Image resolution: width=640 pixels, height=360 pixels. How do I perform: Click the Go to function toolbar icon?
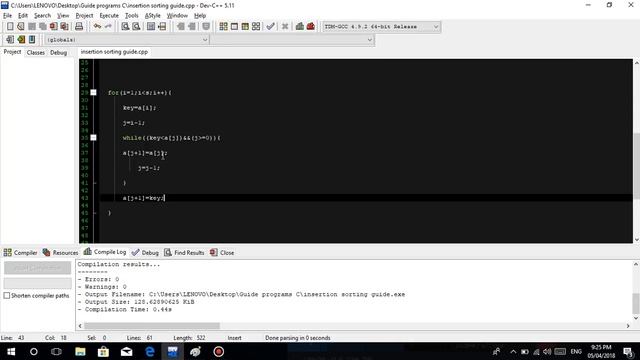pos(151,27)
